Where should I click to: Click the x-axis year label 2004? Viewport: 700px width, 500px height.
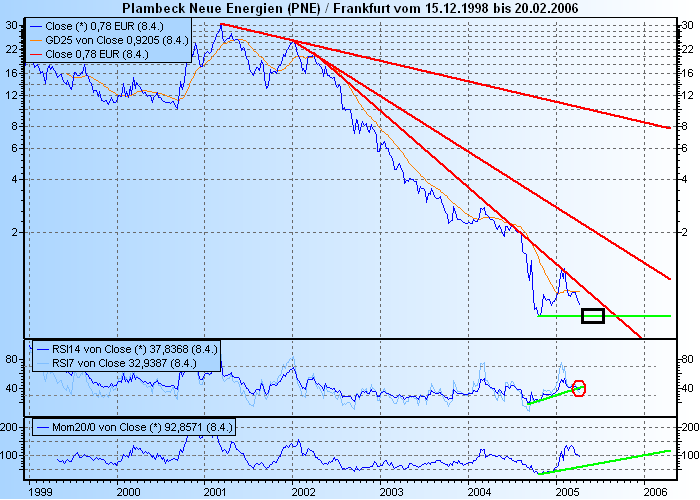coord(480,492)
